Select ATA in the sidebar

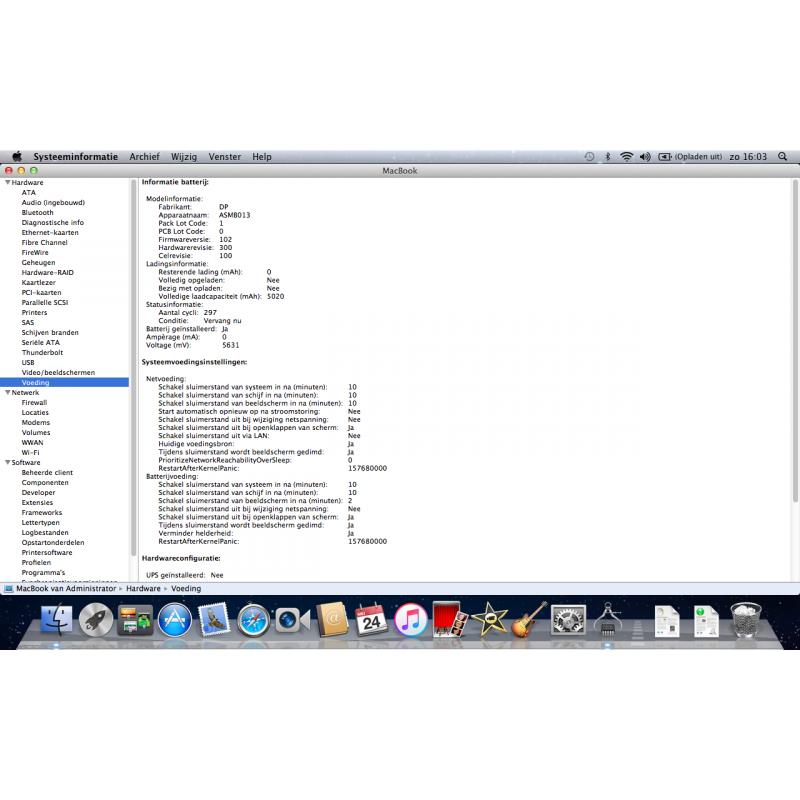point(29,192)
